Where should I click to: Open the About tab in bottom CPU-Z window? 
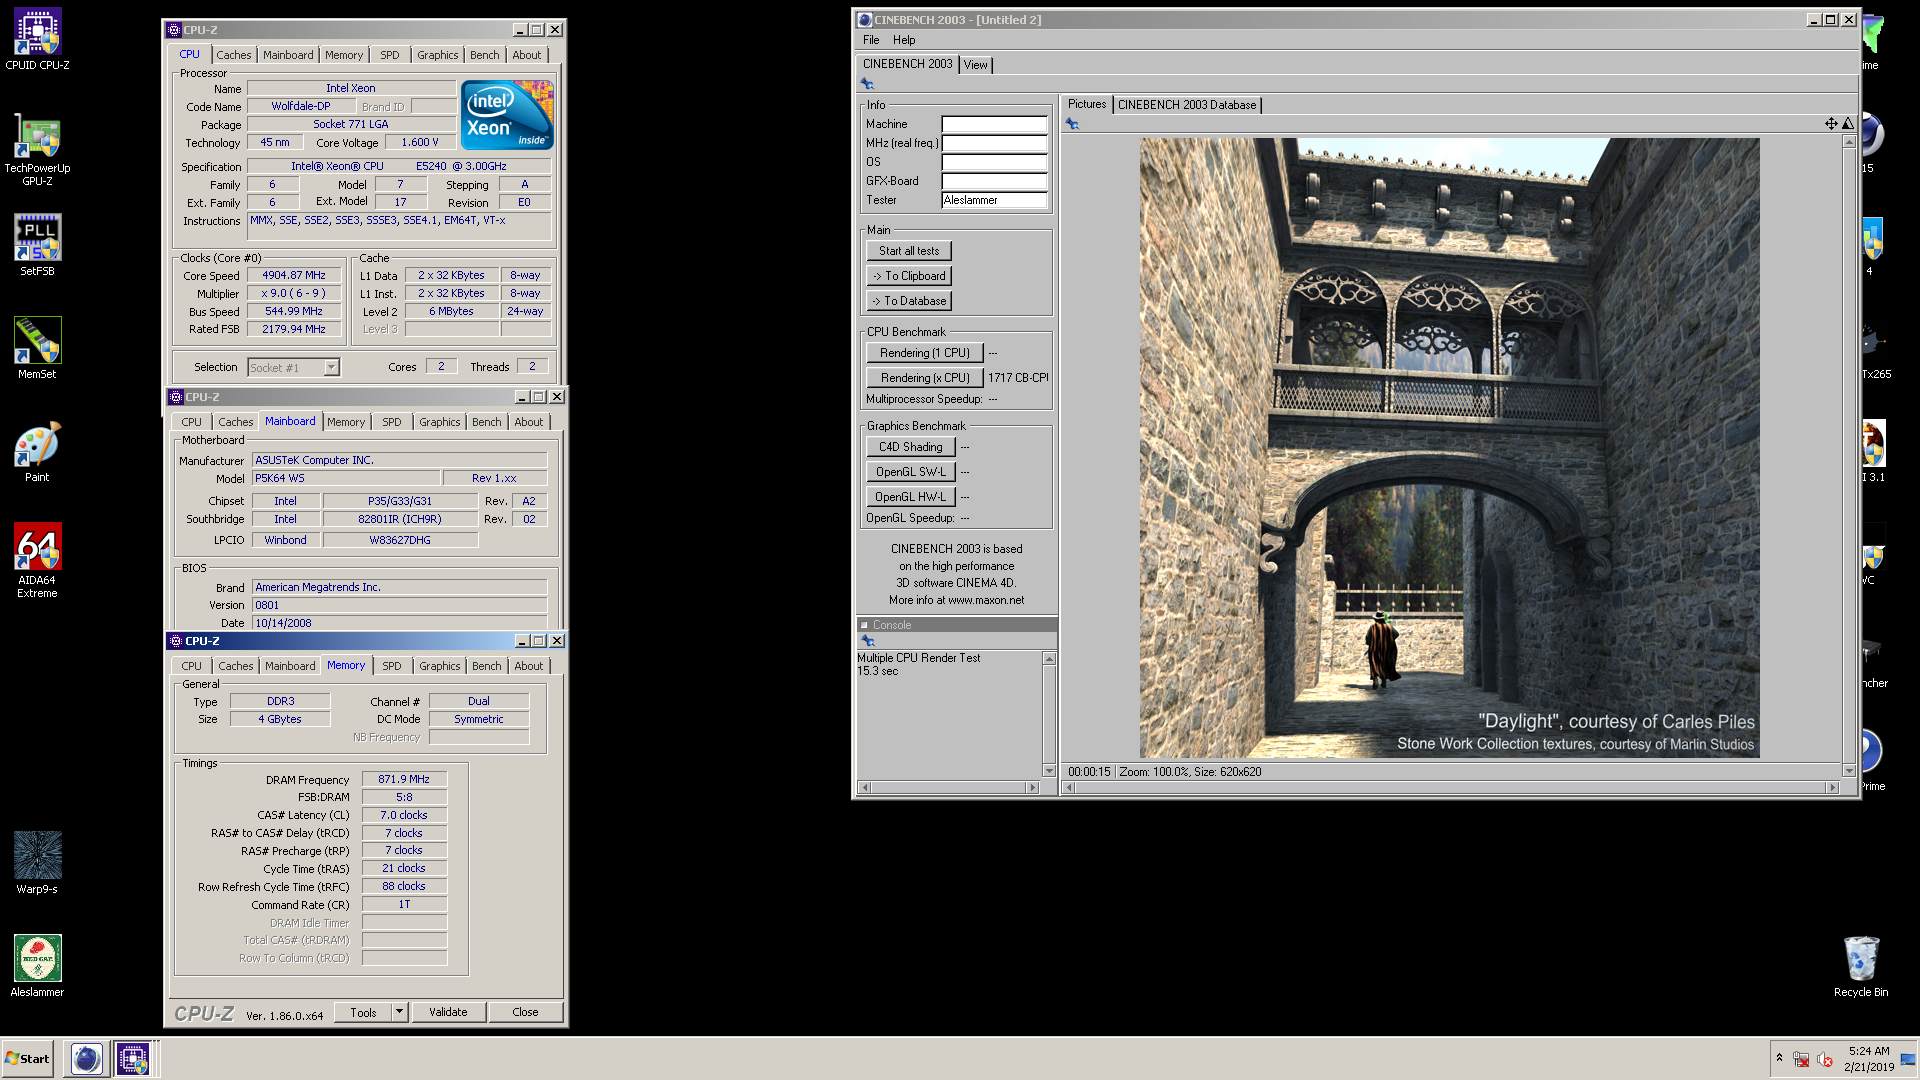point(529,666)
